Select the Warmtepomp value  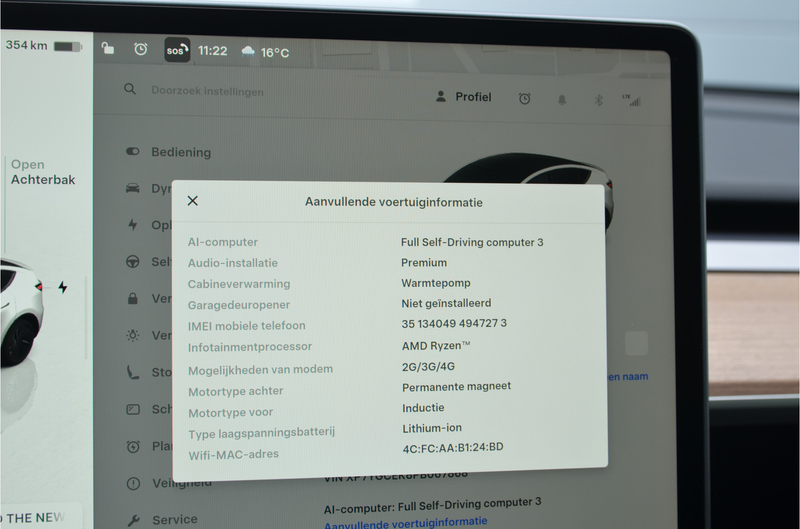click(436, 283)
